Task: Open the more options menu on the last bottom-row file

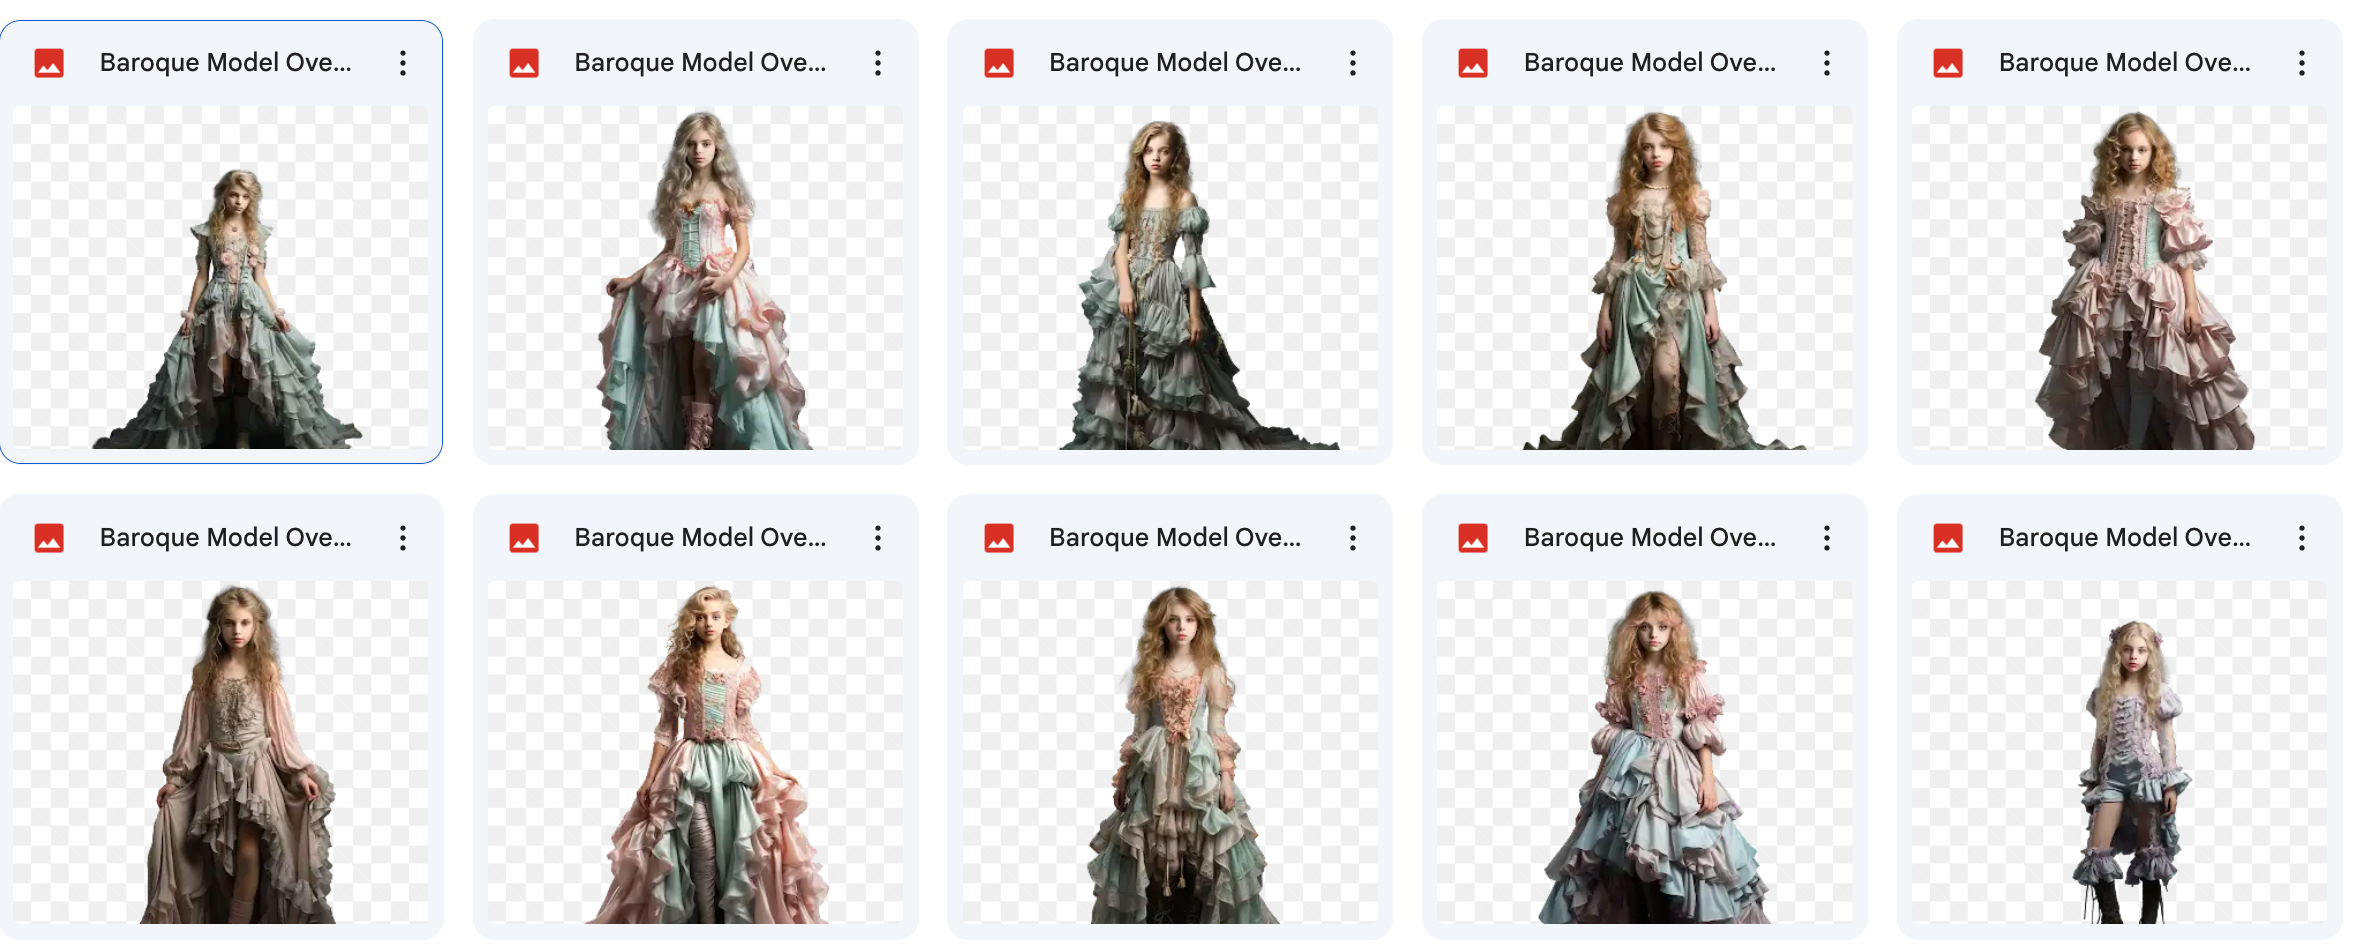Action: pos(2301,538)
